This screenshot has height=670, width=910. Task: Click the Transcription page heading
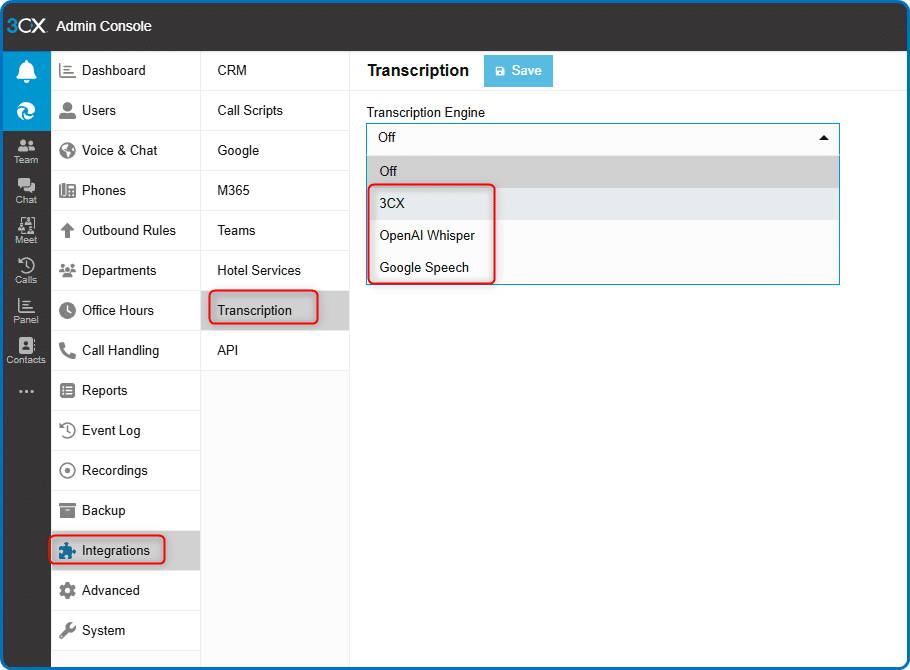point(418,71)
